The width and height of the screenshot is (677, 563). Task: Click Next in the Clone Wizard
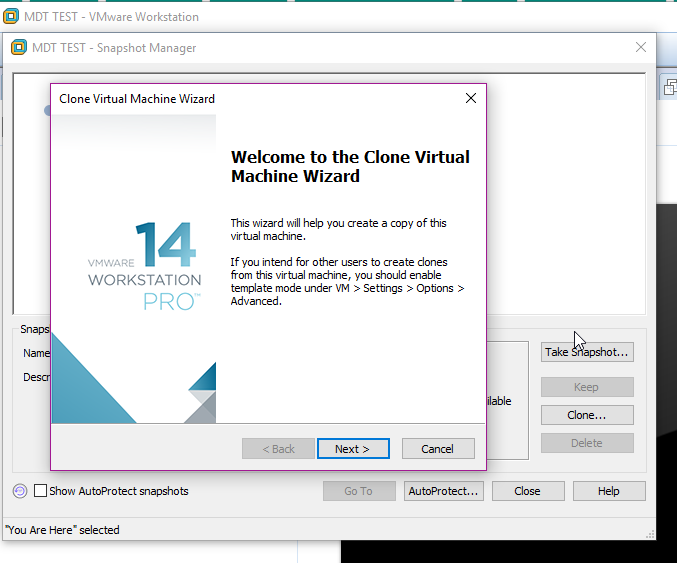coord(353,449)
